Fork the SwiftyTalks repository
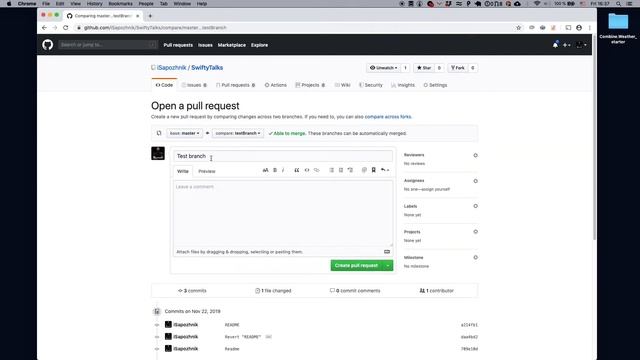 click(x=458, y=68)
